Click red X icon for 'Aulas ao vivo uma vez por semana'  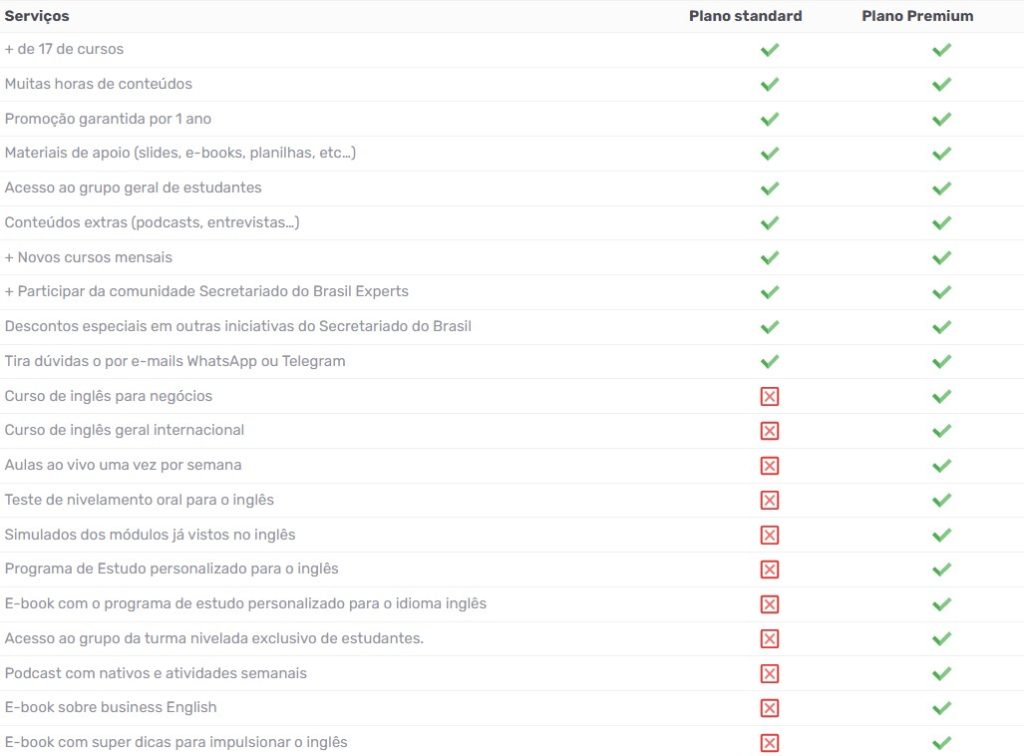coord(769,465)
